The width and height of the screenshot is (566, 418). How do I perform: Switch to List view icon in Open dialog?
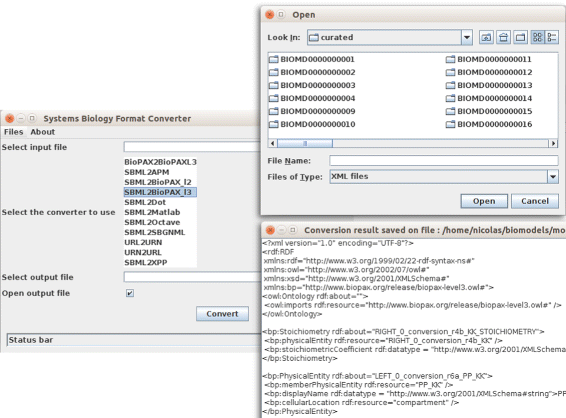coord(537,37)
